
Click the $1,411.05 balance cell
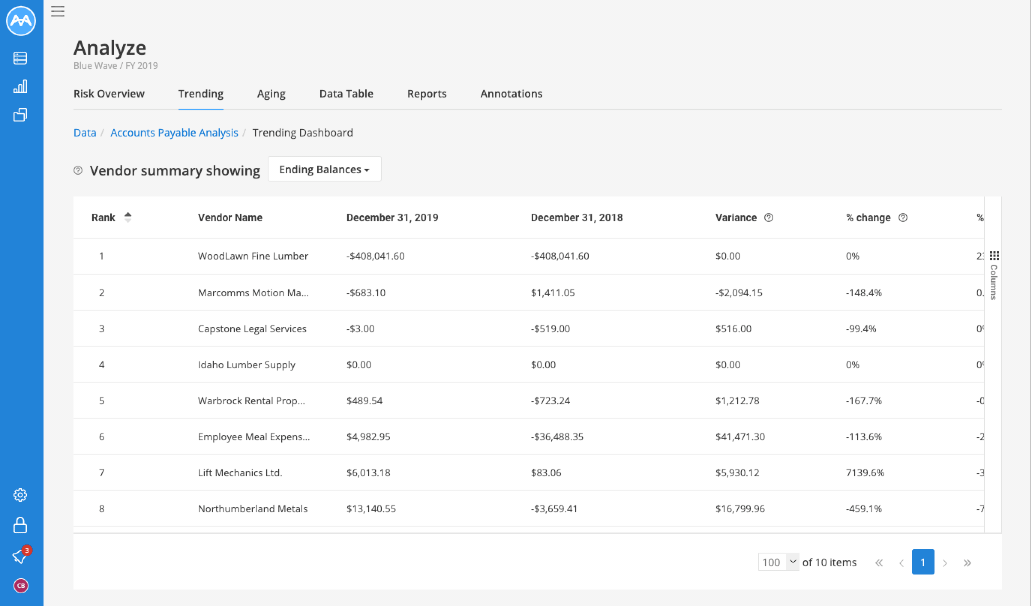[x=553, y=292]
